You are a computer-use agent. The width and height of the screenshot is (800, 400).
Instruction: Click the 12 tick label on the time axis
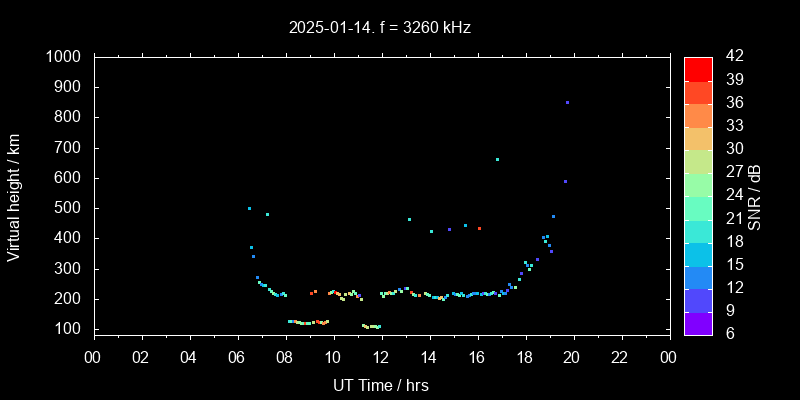381,356
